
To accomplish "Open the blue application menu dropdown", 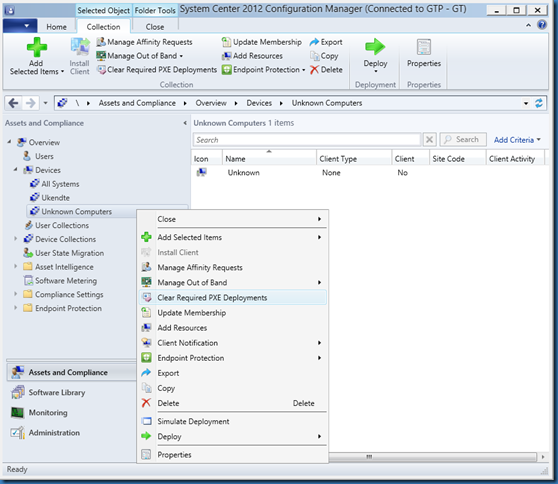I will [20, 26].
